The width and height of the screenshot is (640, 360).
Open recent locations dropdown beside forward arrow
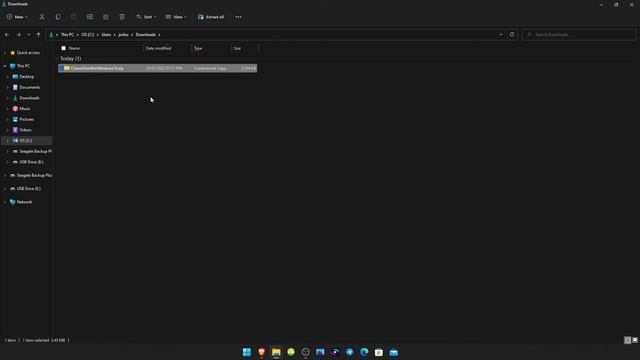pyautogui.click(x=29, y=35)
